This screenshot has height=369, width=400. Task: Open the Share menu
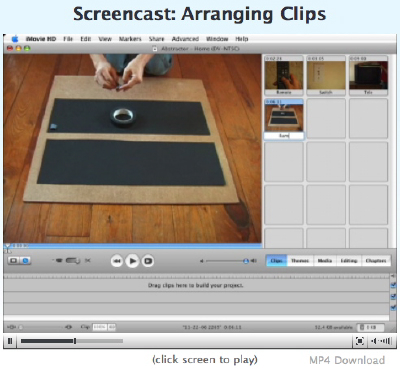tap(156, 39)
